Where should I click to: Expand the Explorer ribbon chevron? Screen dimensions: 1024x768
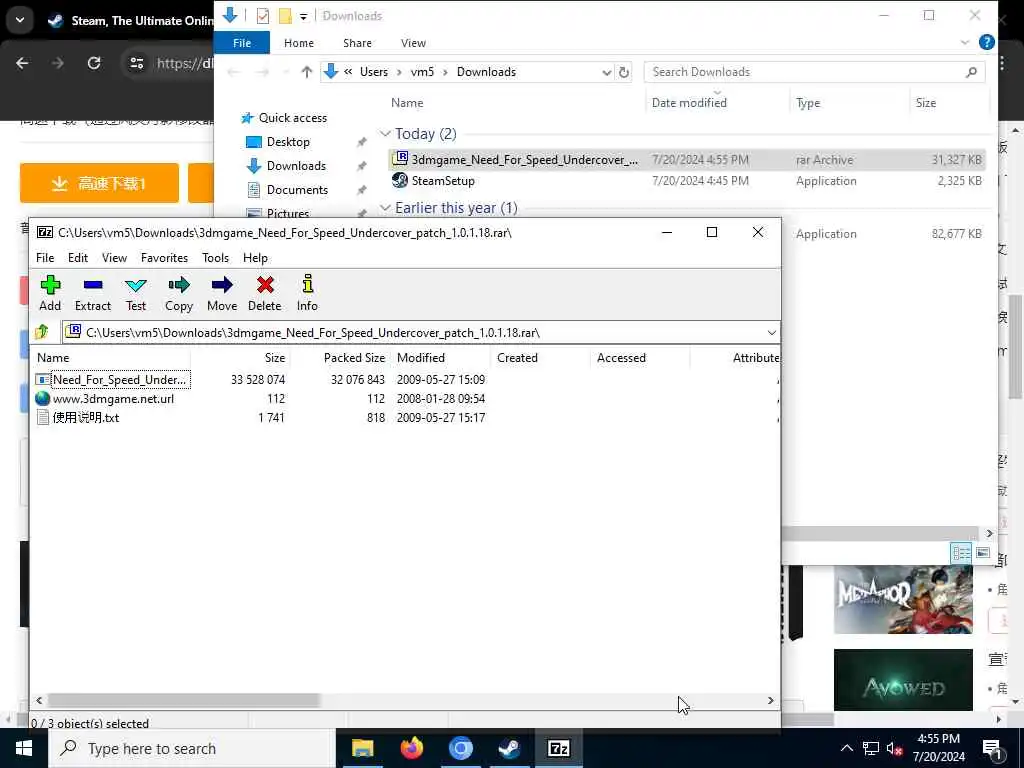(965, 42)
